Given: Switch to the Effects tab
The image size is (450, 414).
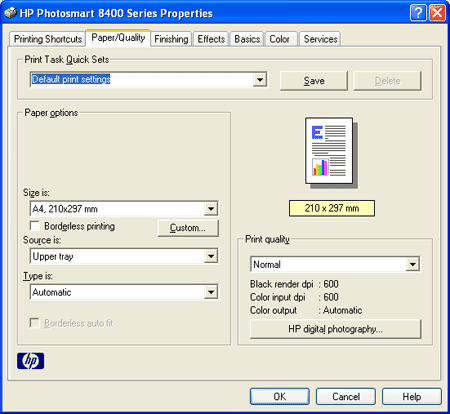Looking at the screenshot, I should [x=211, y=39].
